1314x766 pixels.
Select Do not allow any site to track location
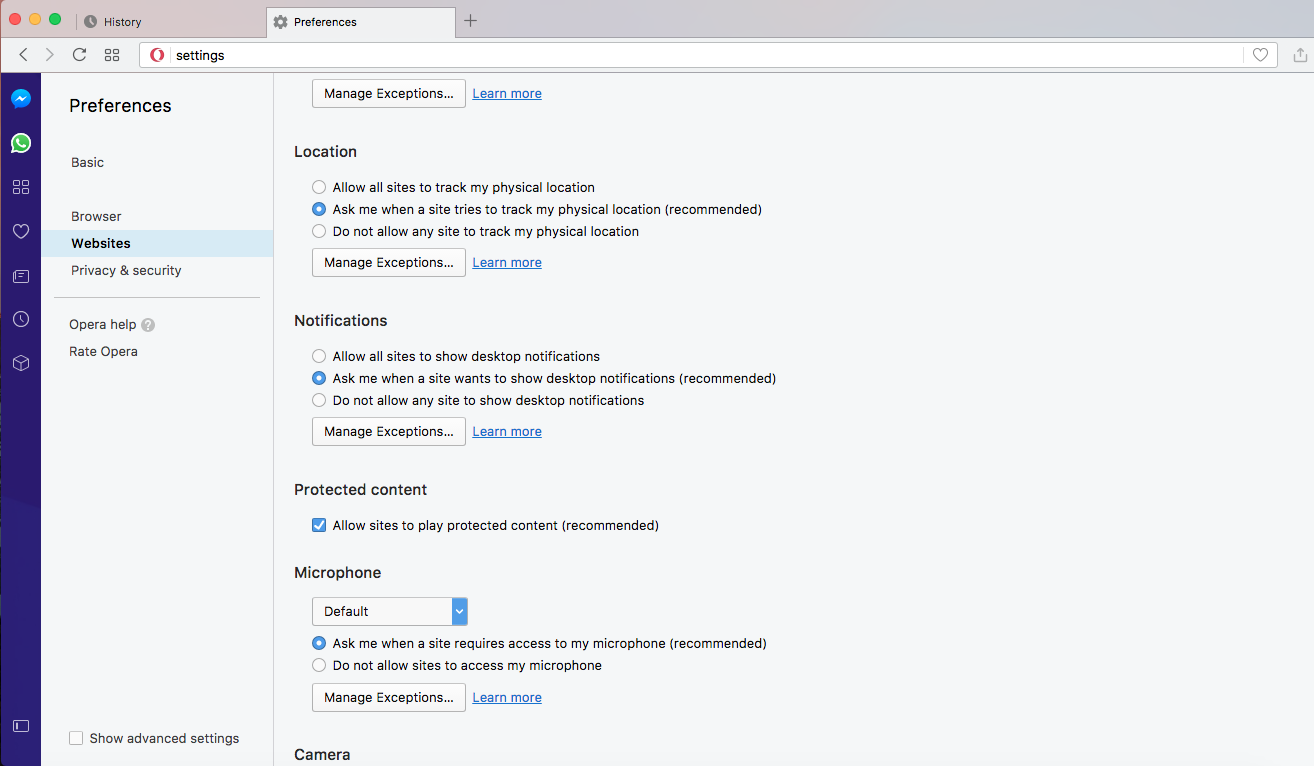tap(319, 231)
